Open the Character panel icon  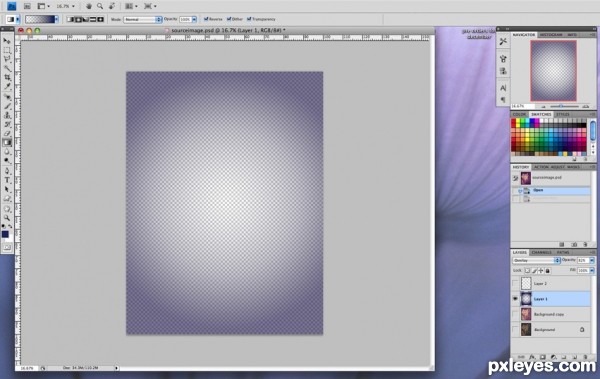[503, 88]
